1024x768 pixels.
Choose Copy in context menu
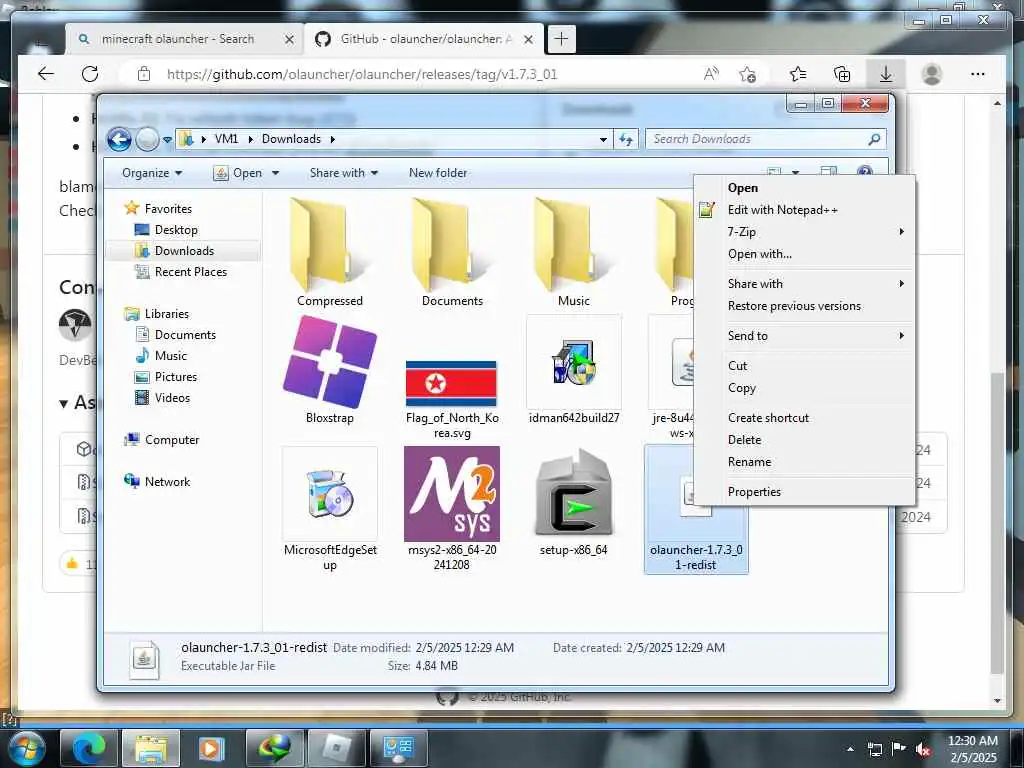click(805, 388)
